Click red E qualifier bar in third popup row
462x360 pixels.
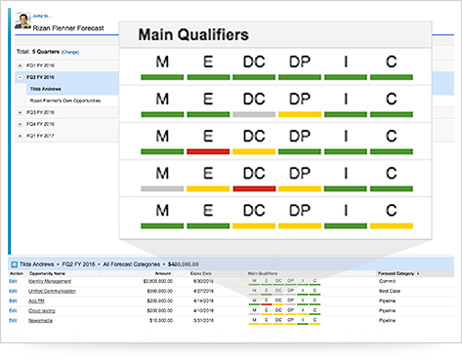[208, 152]
